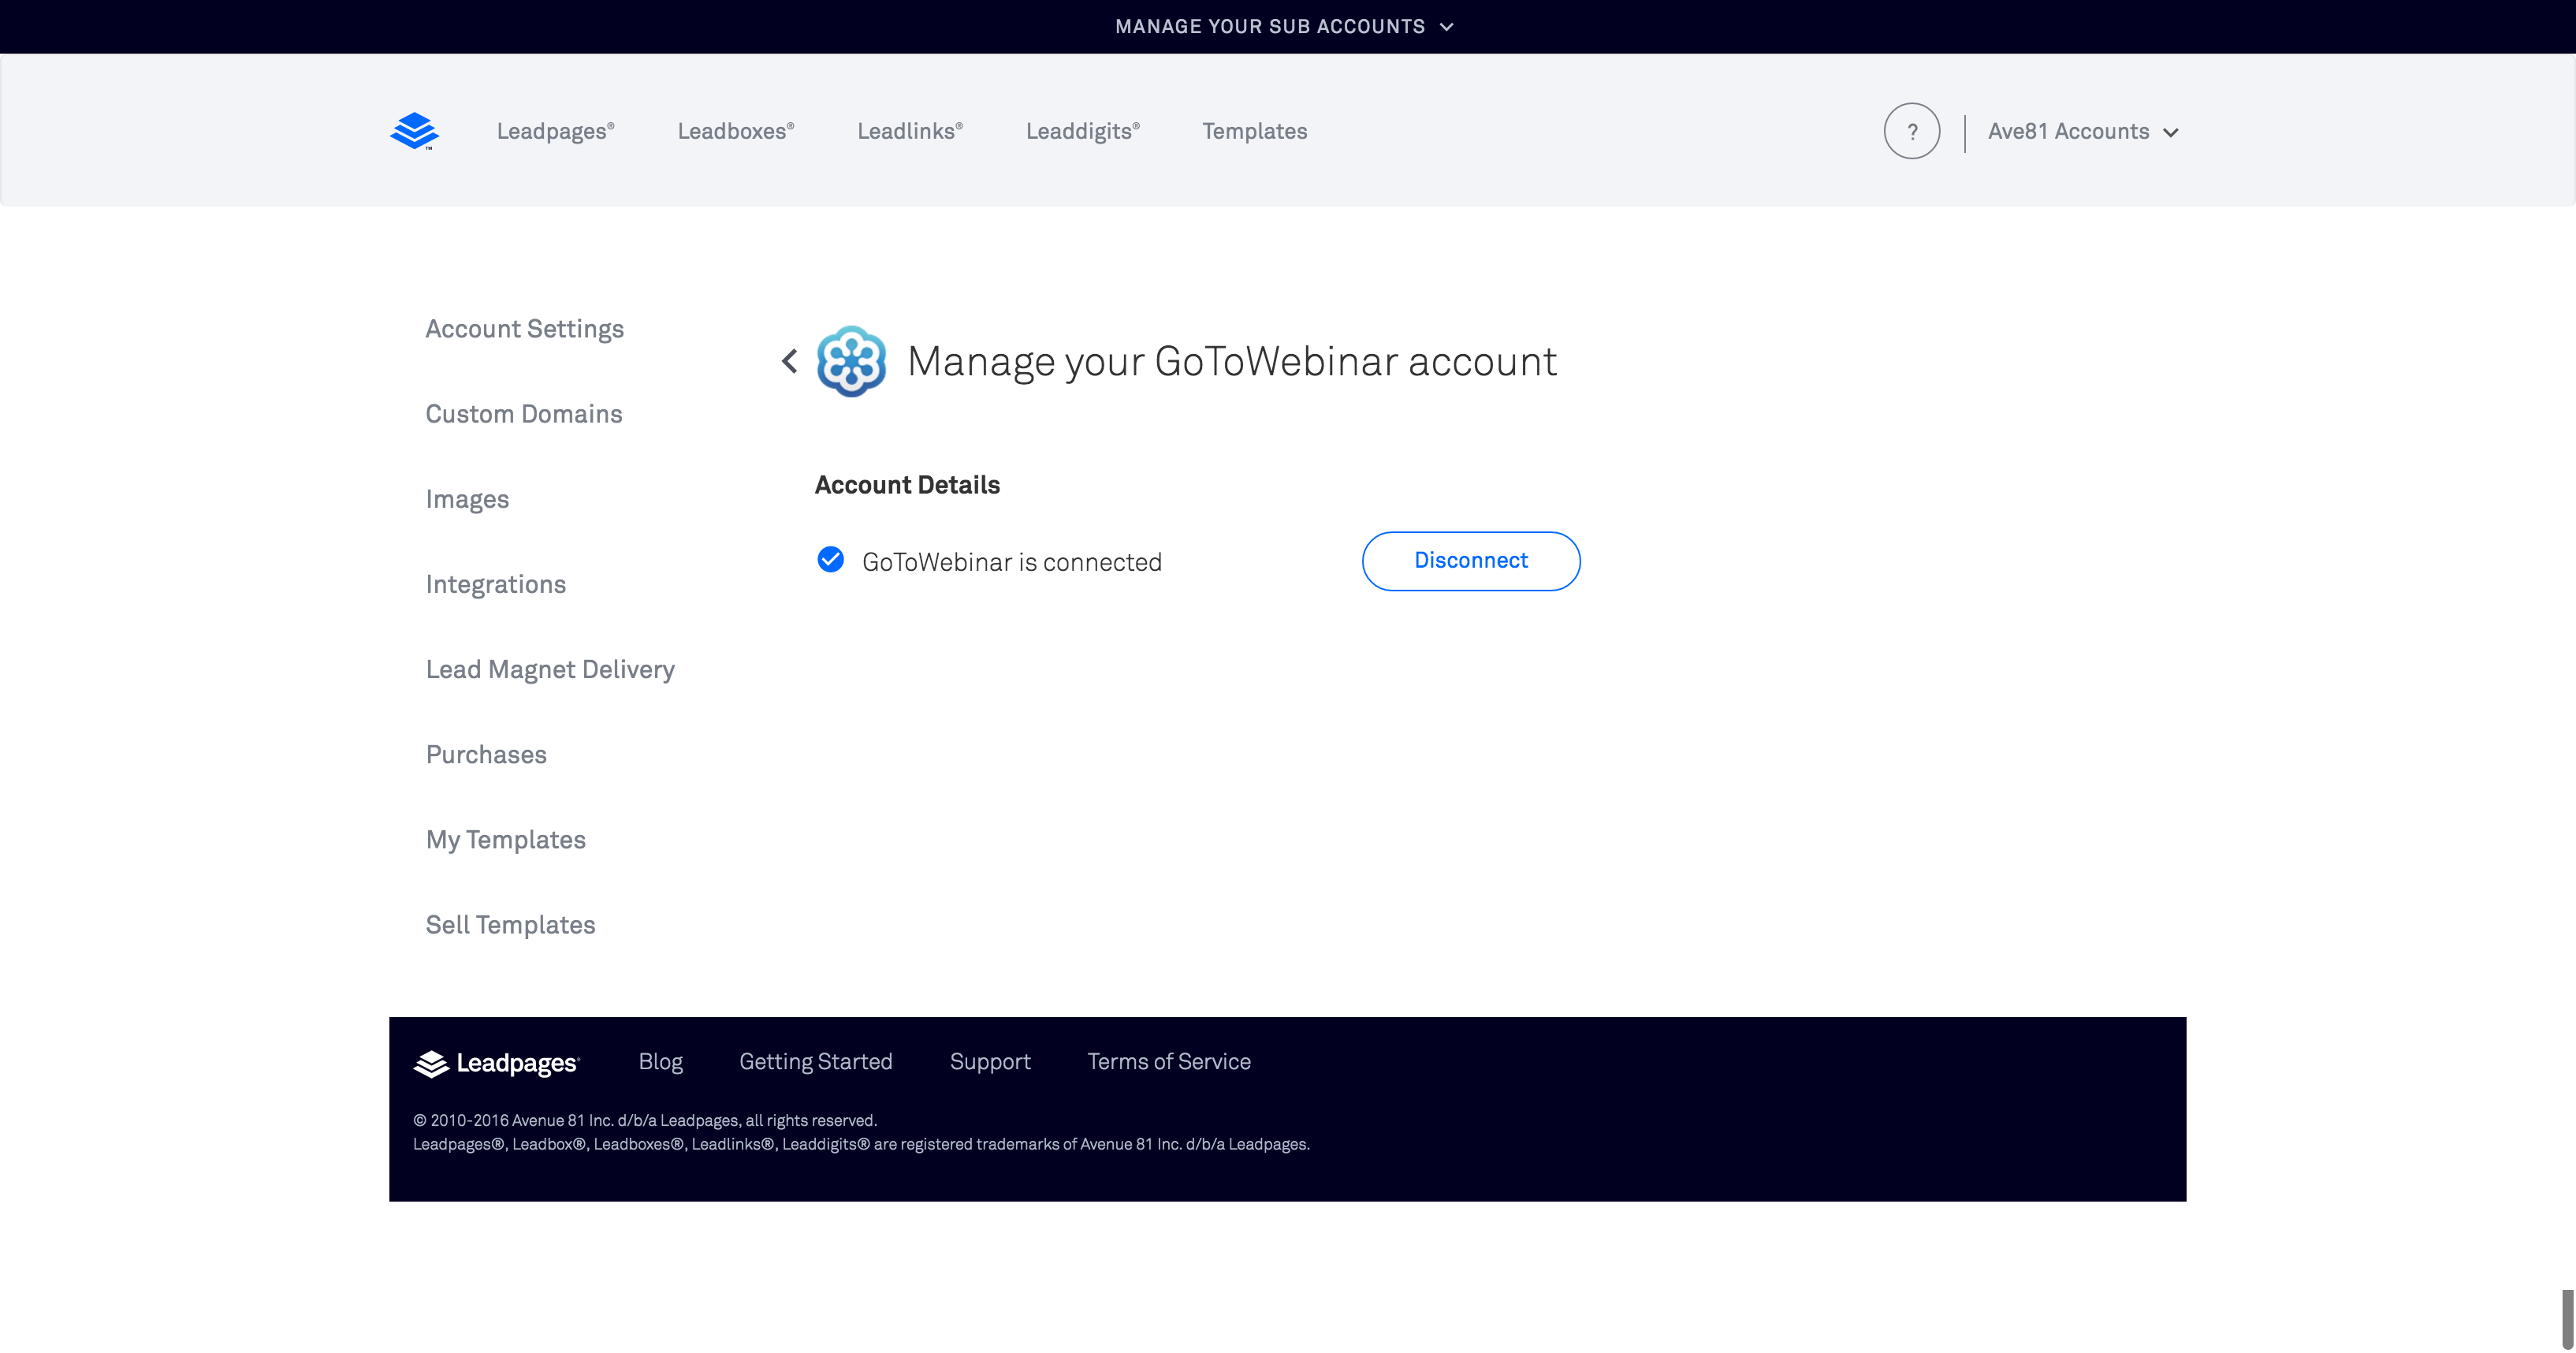Image resolution: width=2576 pixels, height=1353 pixels.
Task: Visit the Getting Started page
Action: tap(815, 1061)
